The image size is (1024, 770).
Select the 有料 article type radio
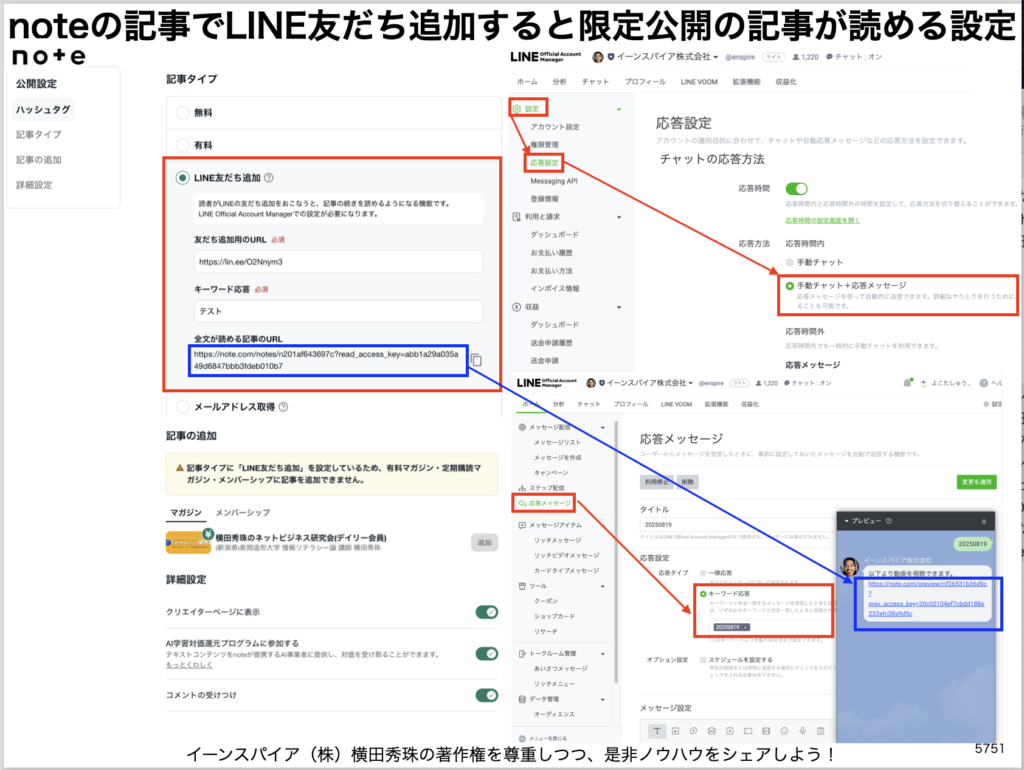click(183, 145)
